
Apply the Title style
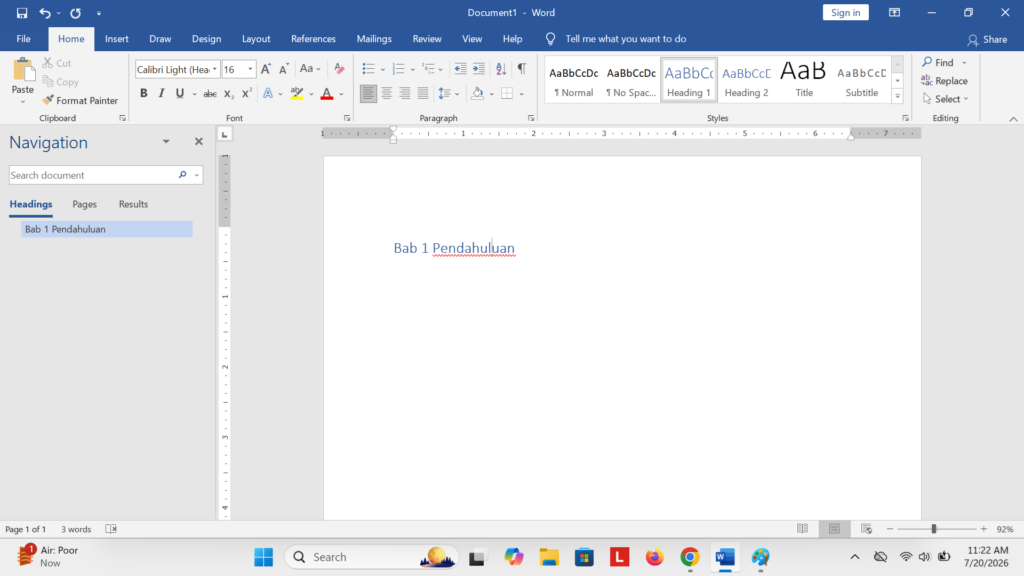tap(804, 80)
